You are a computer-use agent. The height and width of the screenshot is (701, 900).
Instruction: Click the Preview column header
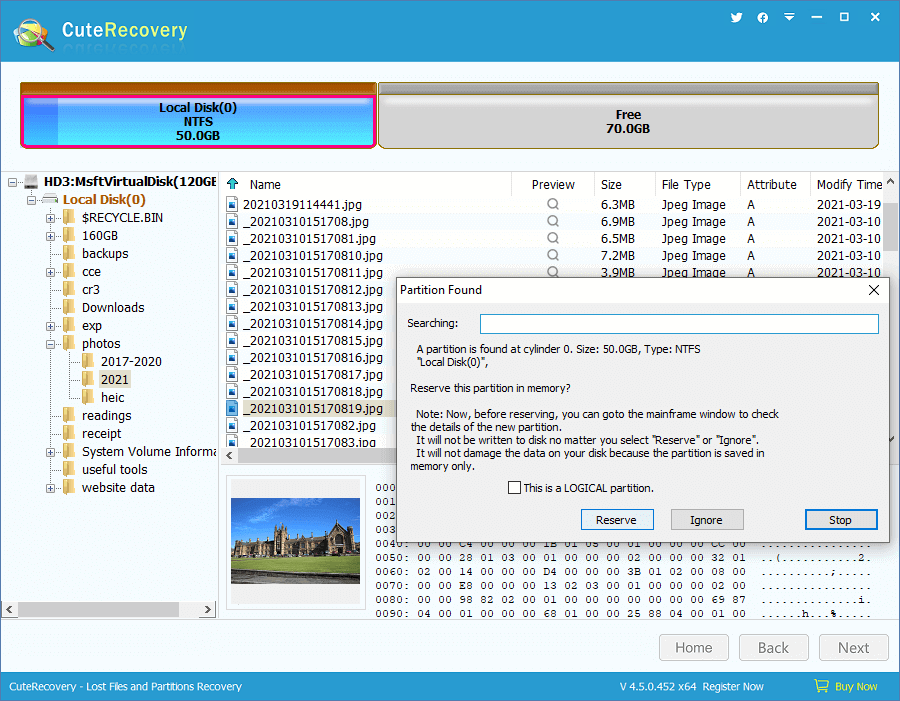pyautogui.click(x=553, y=184)
